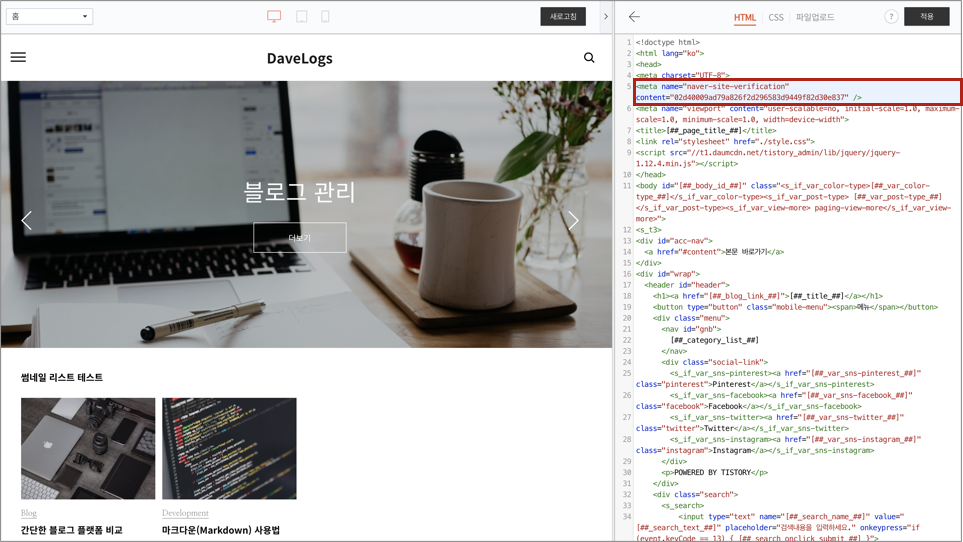
Task: Show next slide with right arrow
Action: point(573,220)
